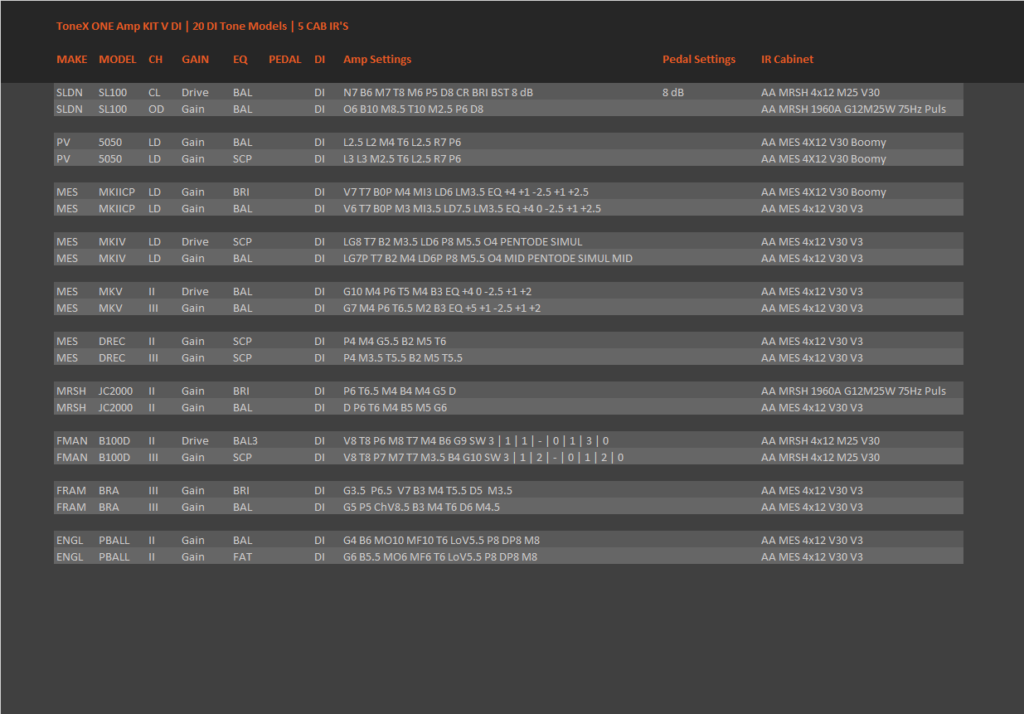This screenshot has height=714, width=1024.
Task: Select 'L2.5 L2 M4 T6 L2.5 R7 P6' cell
Action: coord(402,142)
